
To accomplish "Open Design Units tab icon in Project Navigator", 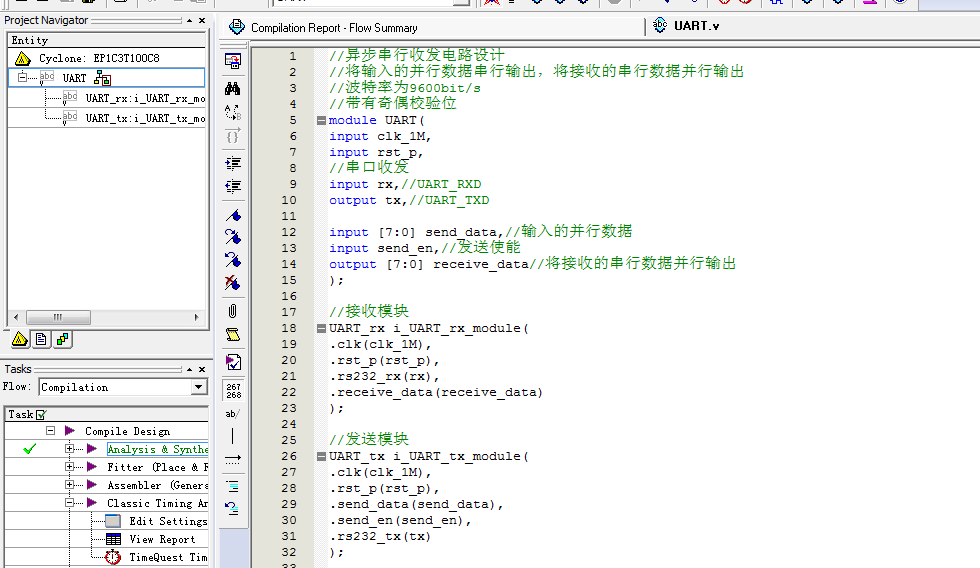I will click(62, 339).
